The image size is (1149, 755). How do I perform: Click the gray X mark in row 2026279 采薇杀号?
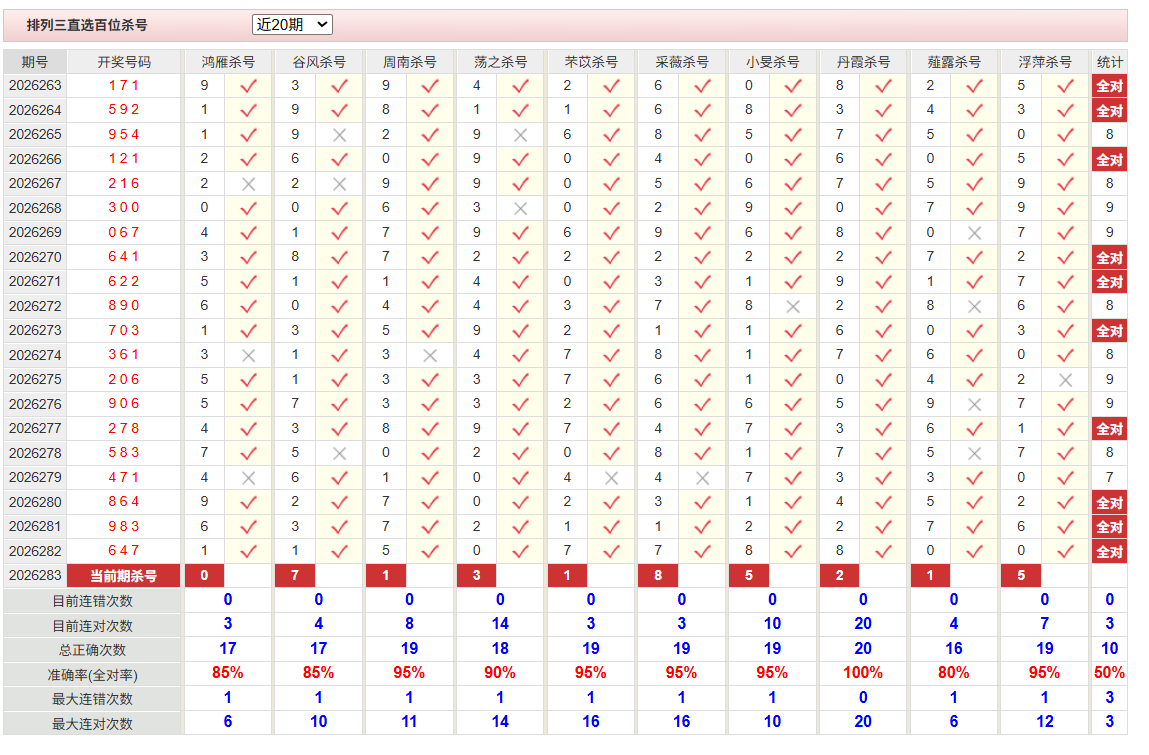point(702,478)
